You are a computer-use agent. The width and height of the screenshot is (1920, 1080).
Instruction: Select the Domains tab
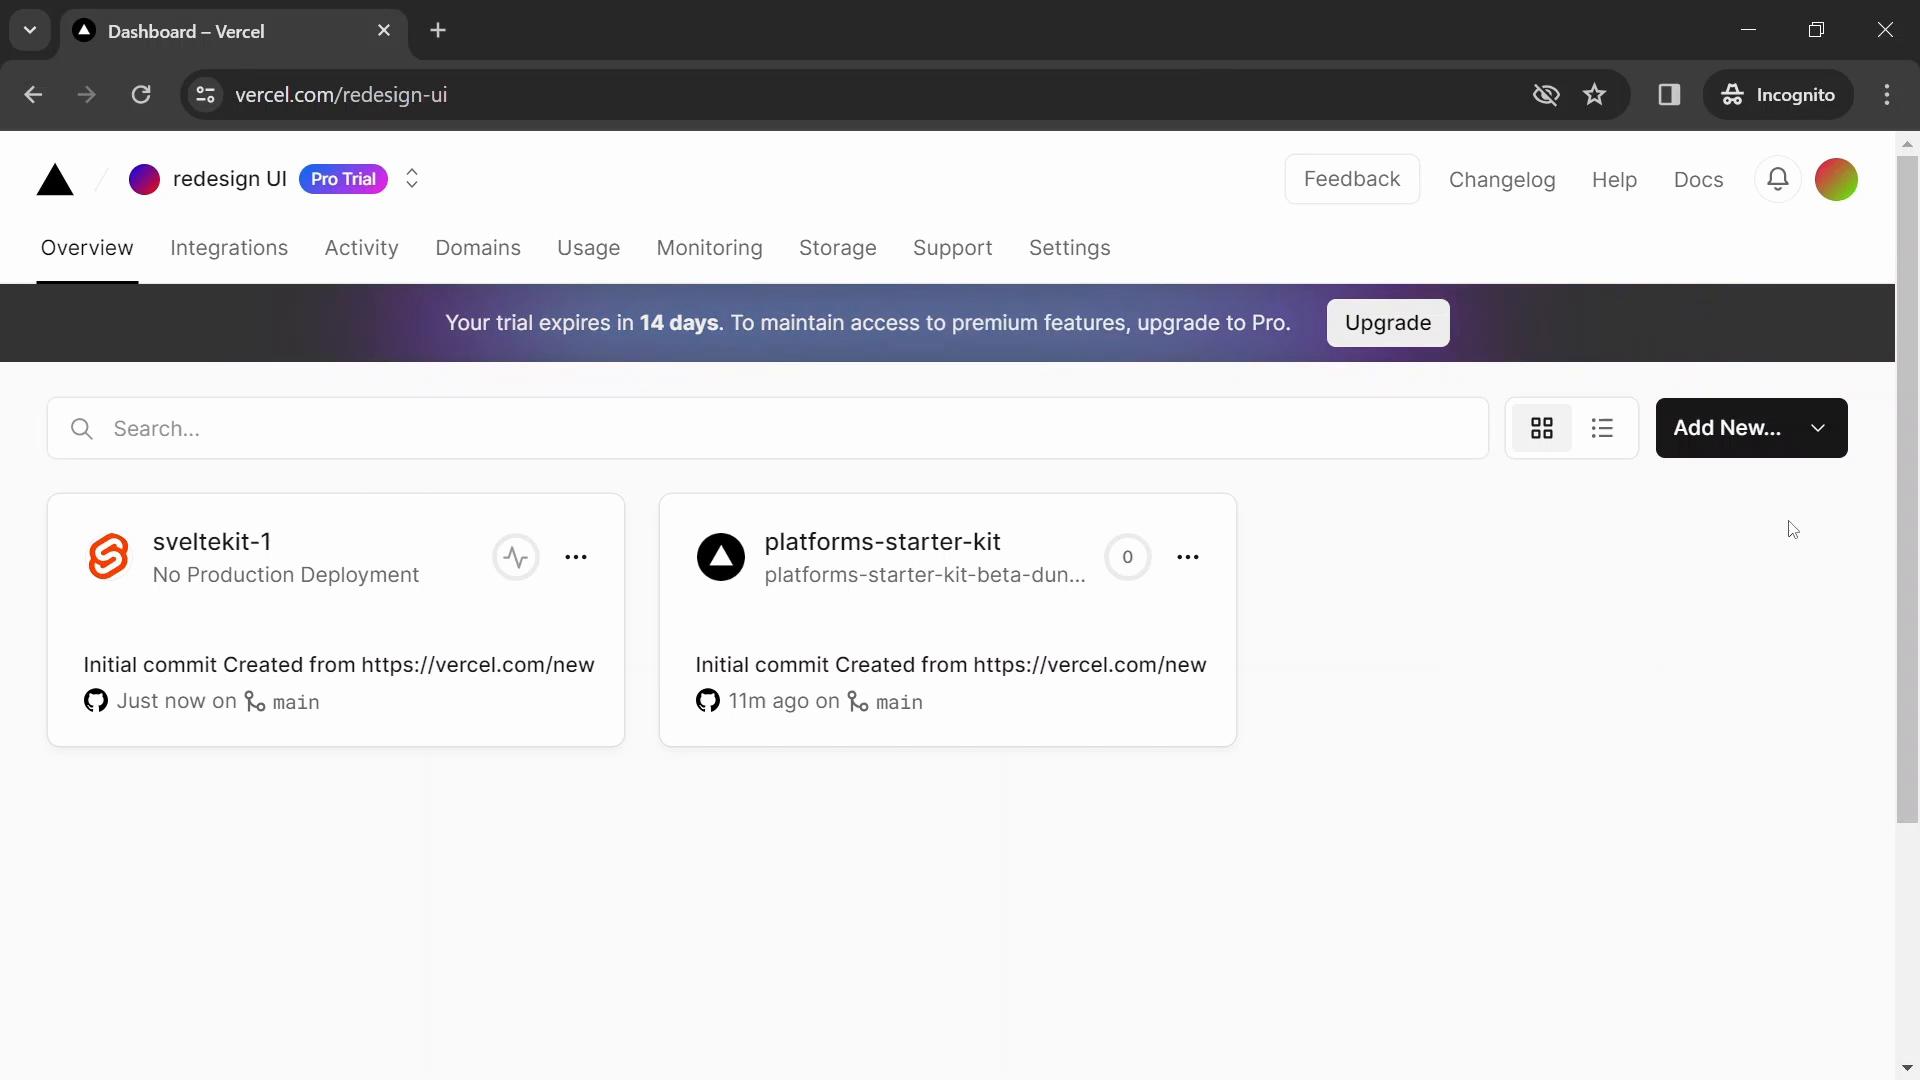pyautogui.click(x=479, y=248)
